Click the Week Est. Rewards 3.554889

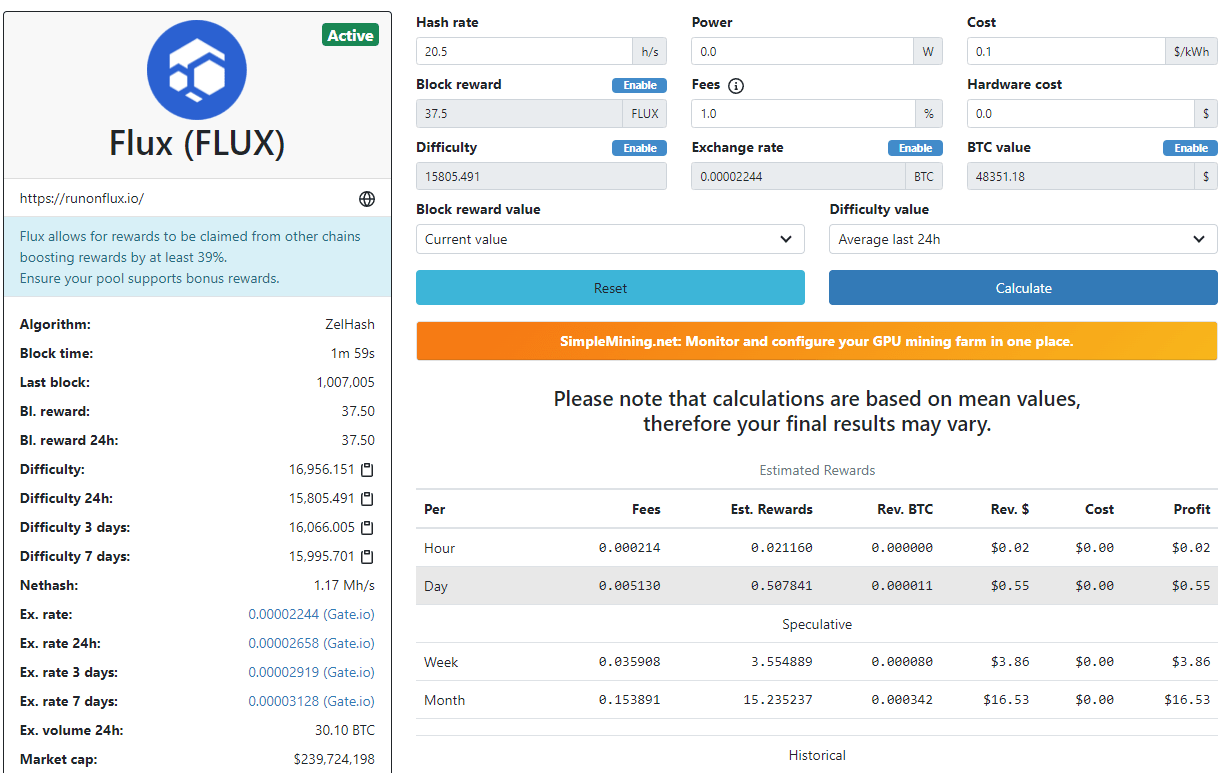(782, 662)
